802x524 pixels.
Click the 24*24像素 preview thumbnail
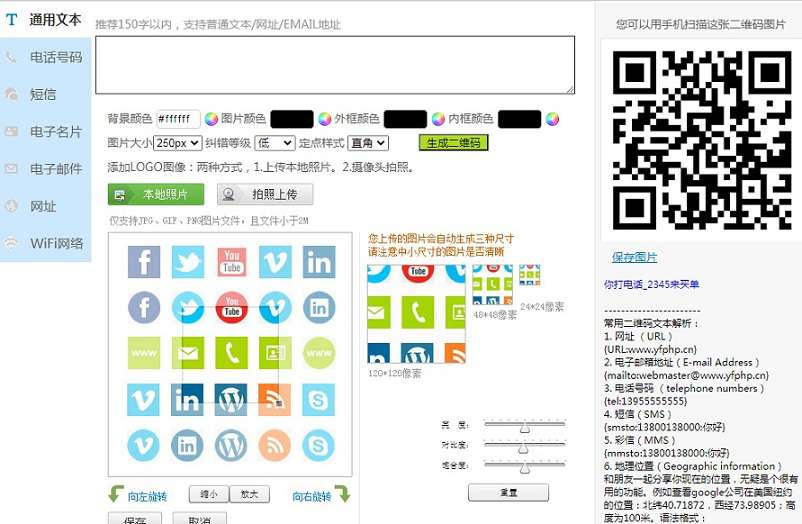click(x=529, y=275)
